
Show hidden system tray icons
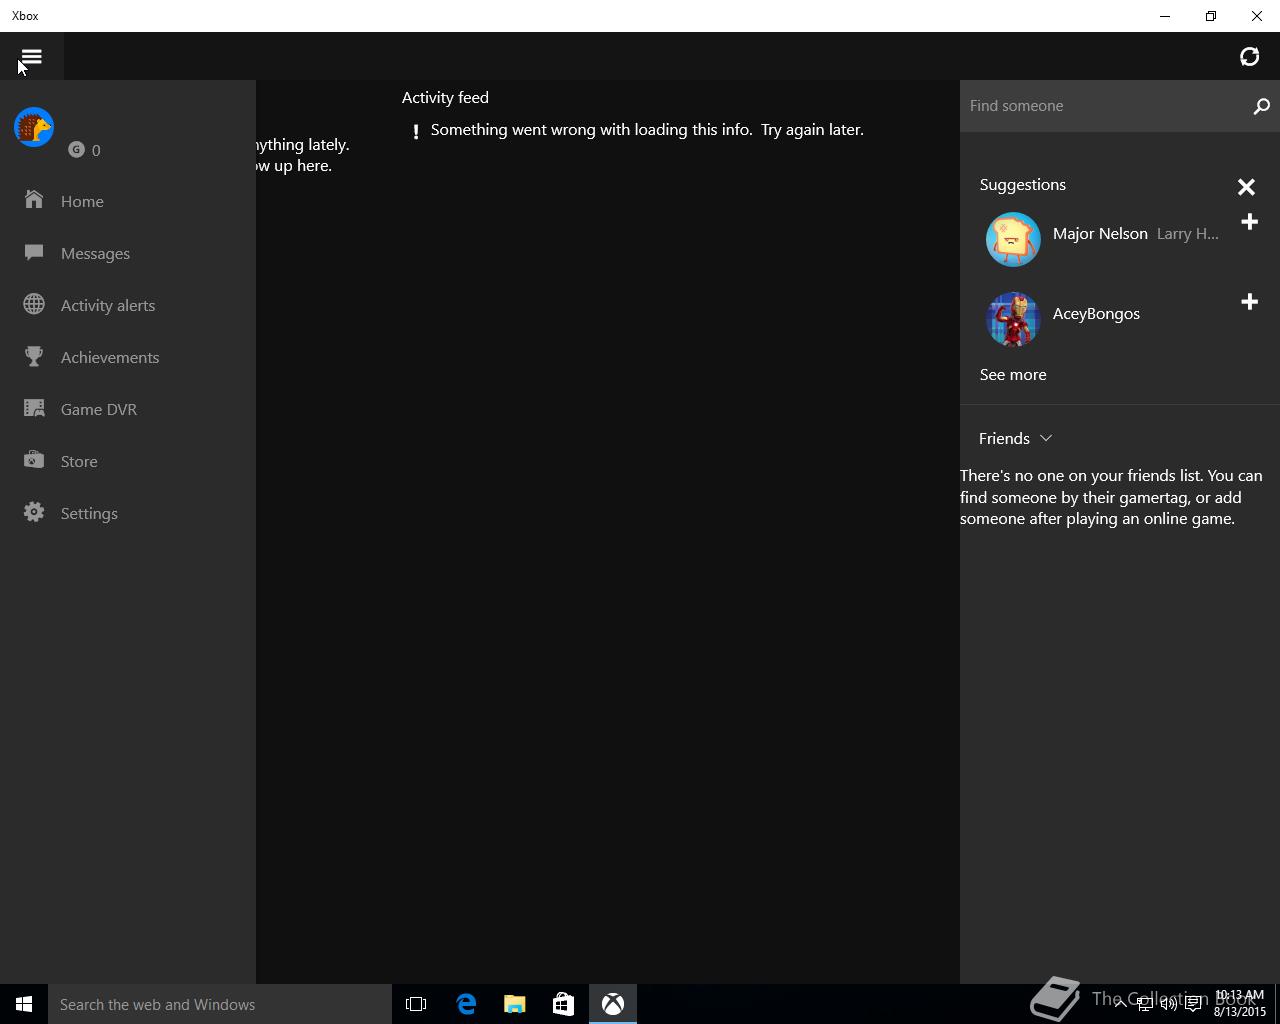[x=1120, y=1004]
